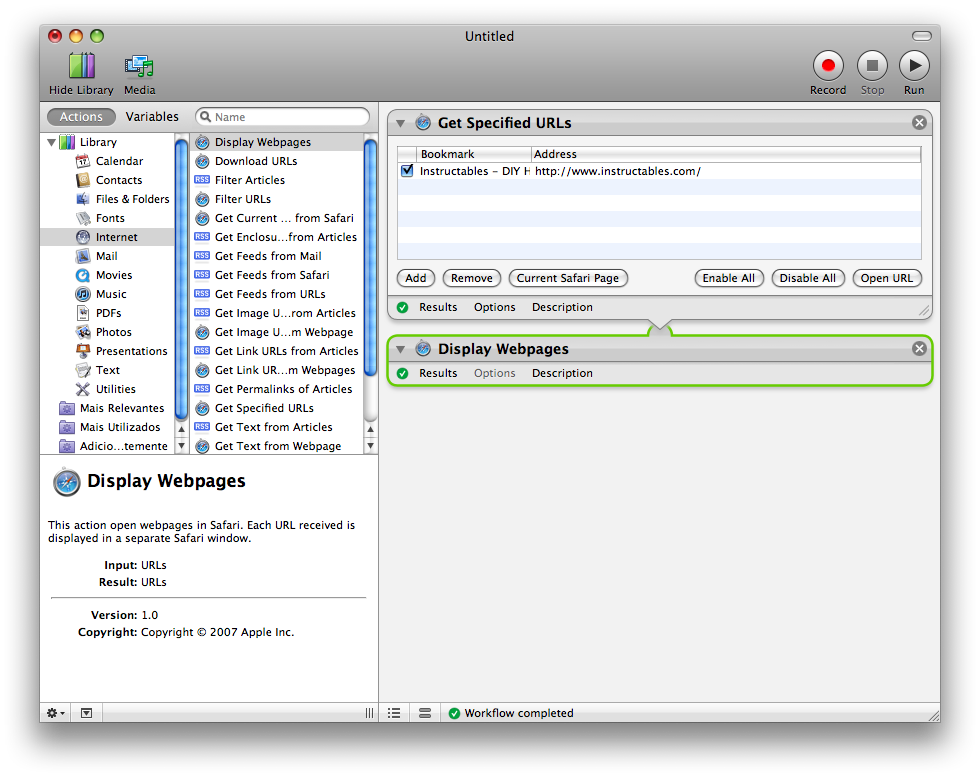The image size is (980, 777).
Task: Click Disable All button
Action: point(808,278)
